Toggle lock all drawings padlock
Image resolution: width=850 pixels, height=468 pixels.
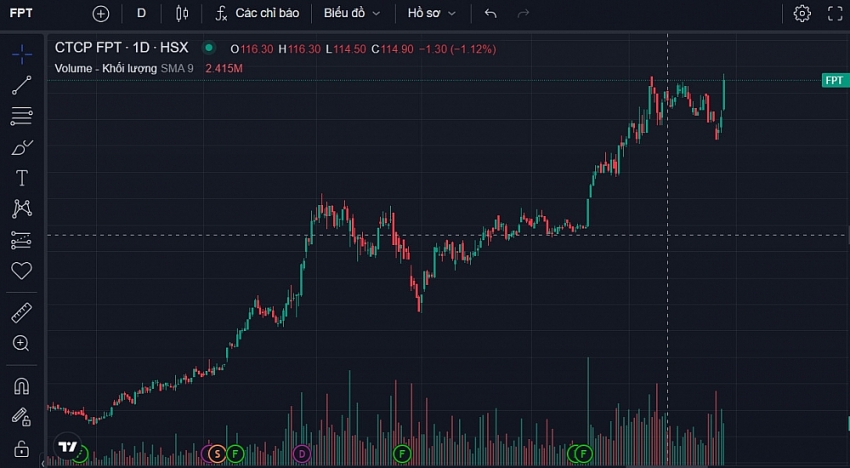(x=21, y=447)
